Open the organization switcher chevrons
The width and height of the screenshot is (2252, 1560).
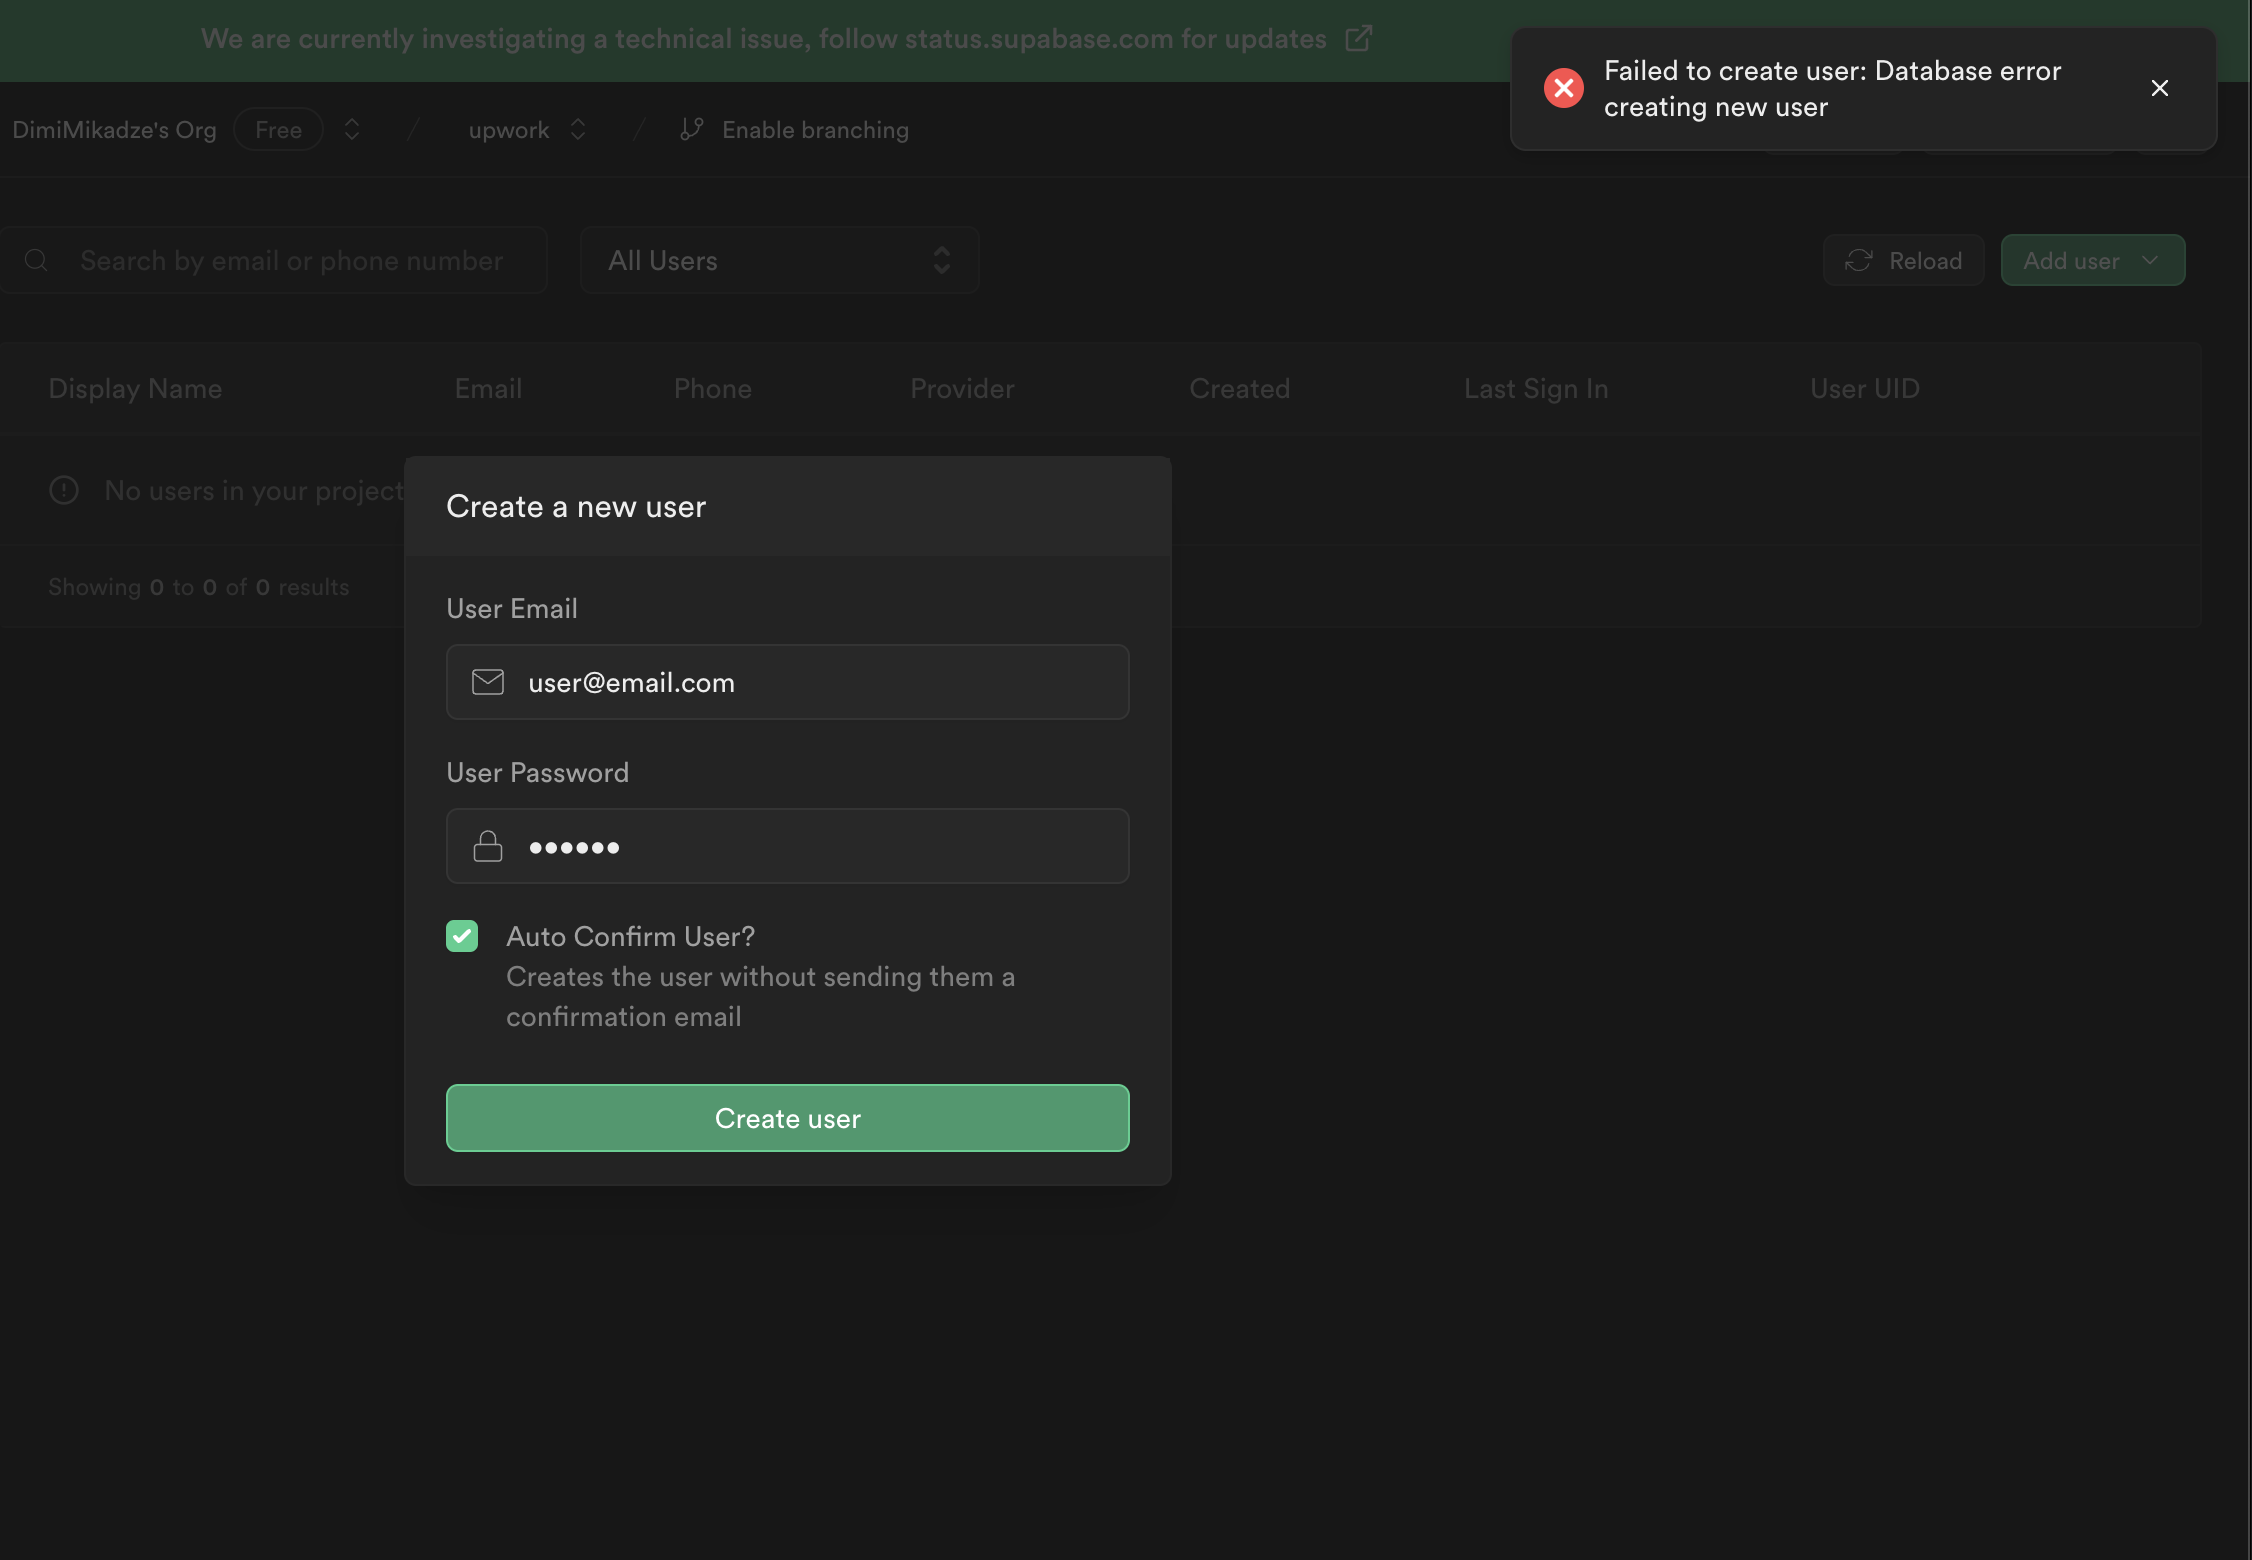coord(352,130)
